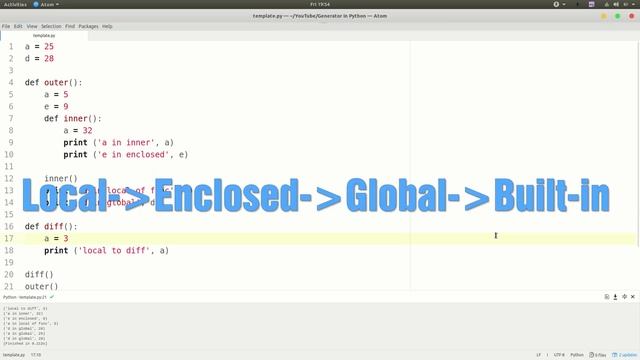Click the 'outer()' call on line 21
The image size is (640, 360).
point(41,286)
